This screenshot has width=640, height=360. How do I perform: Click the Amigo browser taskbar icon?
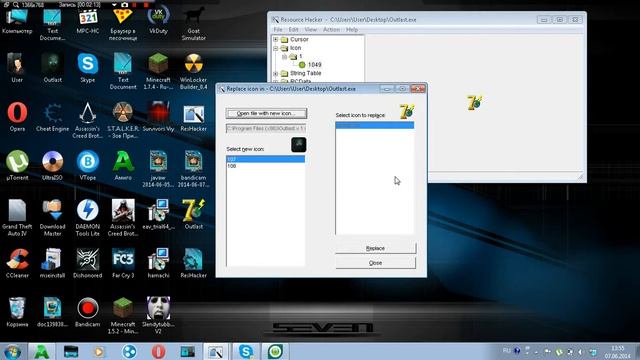[x=42, y=351]
